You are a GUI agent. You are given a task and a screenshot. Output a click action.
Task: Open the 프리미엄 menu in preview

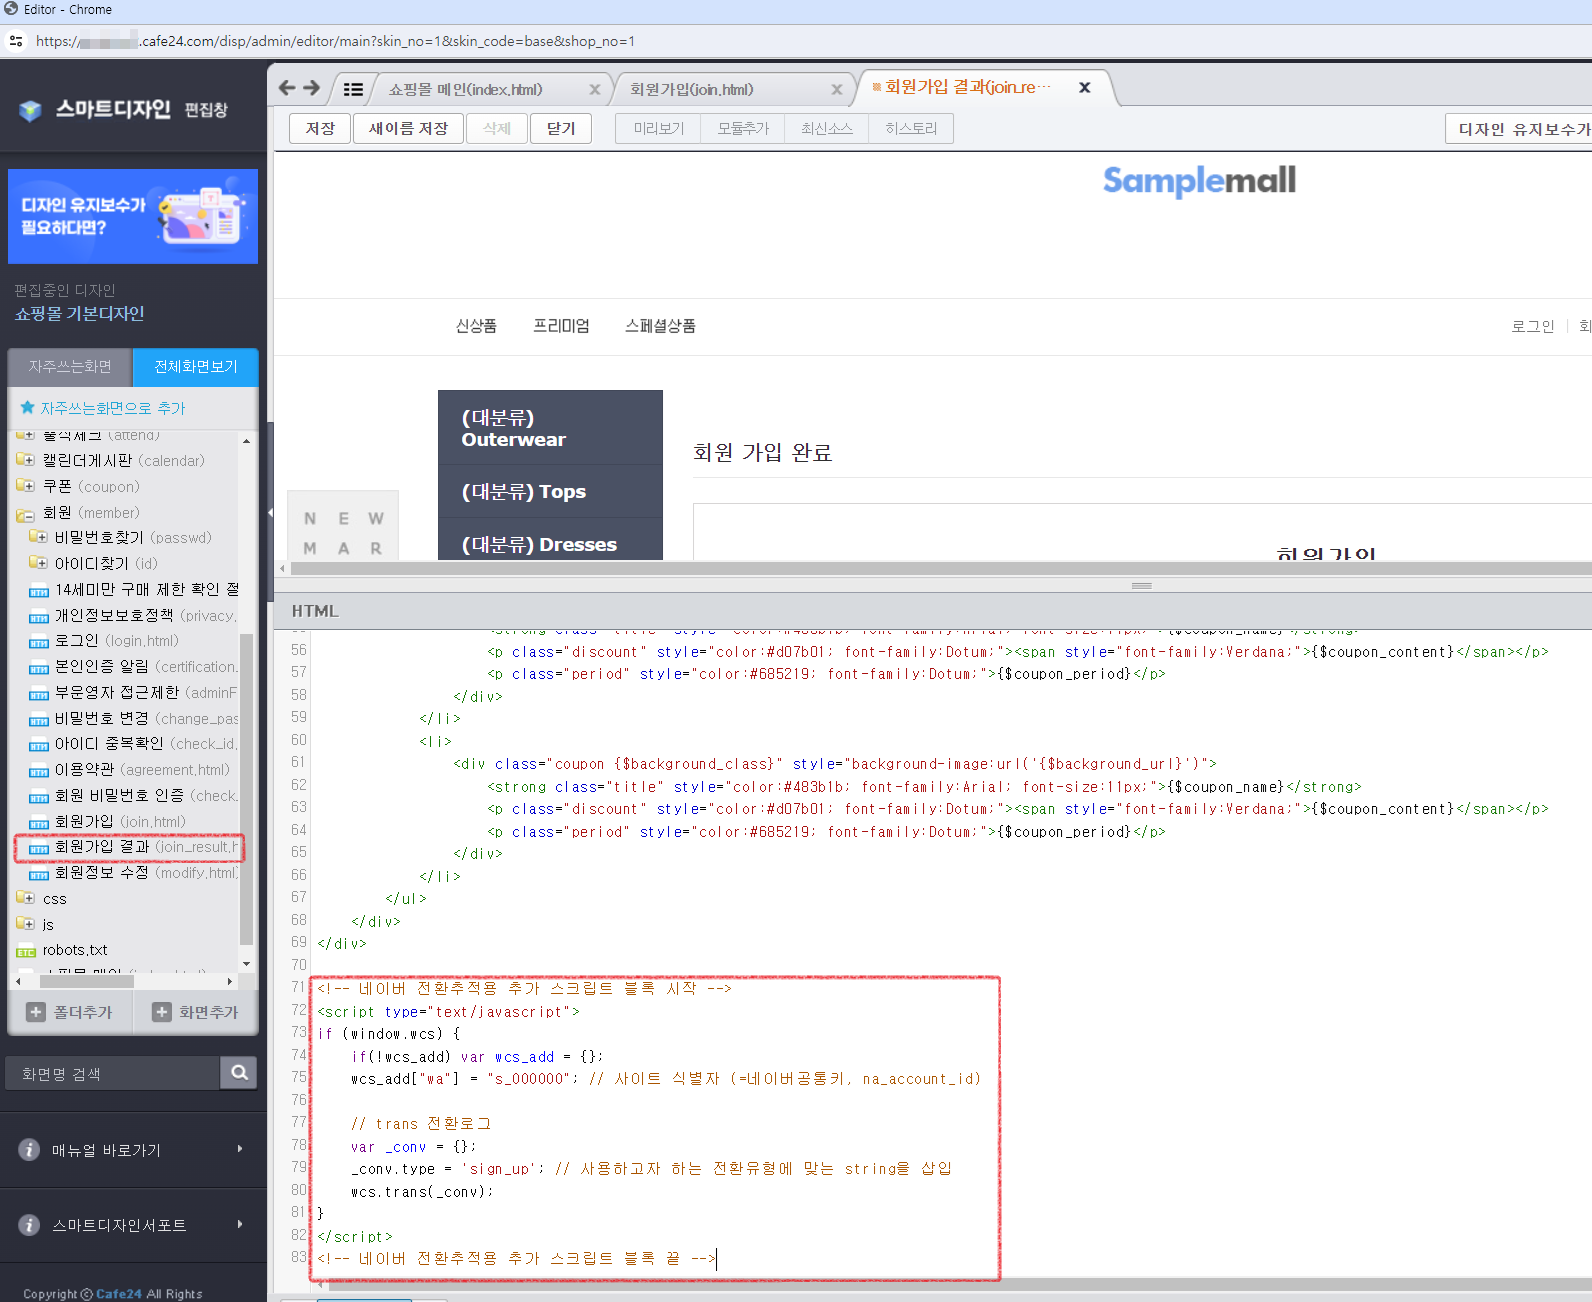[x=561, y=326]
